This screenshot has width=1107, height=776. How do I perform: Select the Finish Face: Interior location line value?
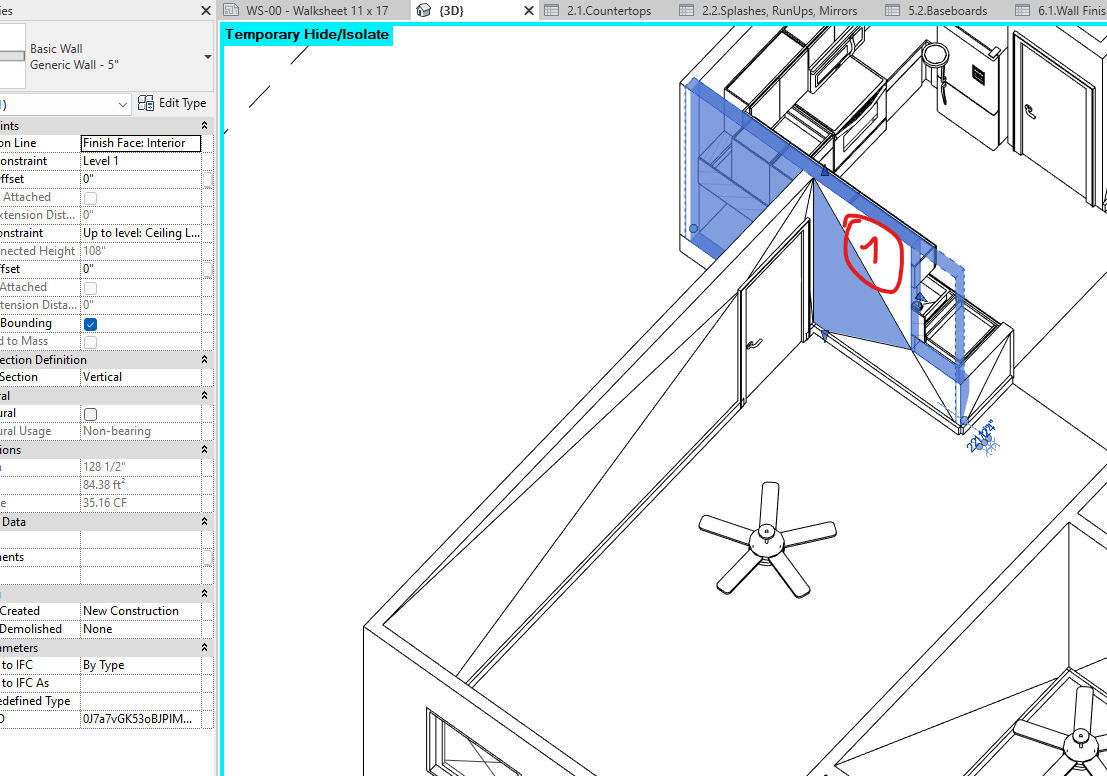140,142
